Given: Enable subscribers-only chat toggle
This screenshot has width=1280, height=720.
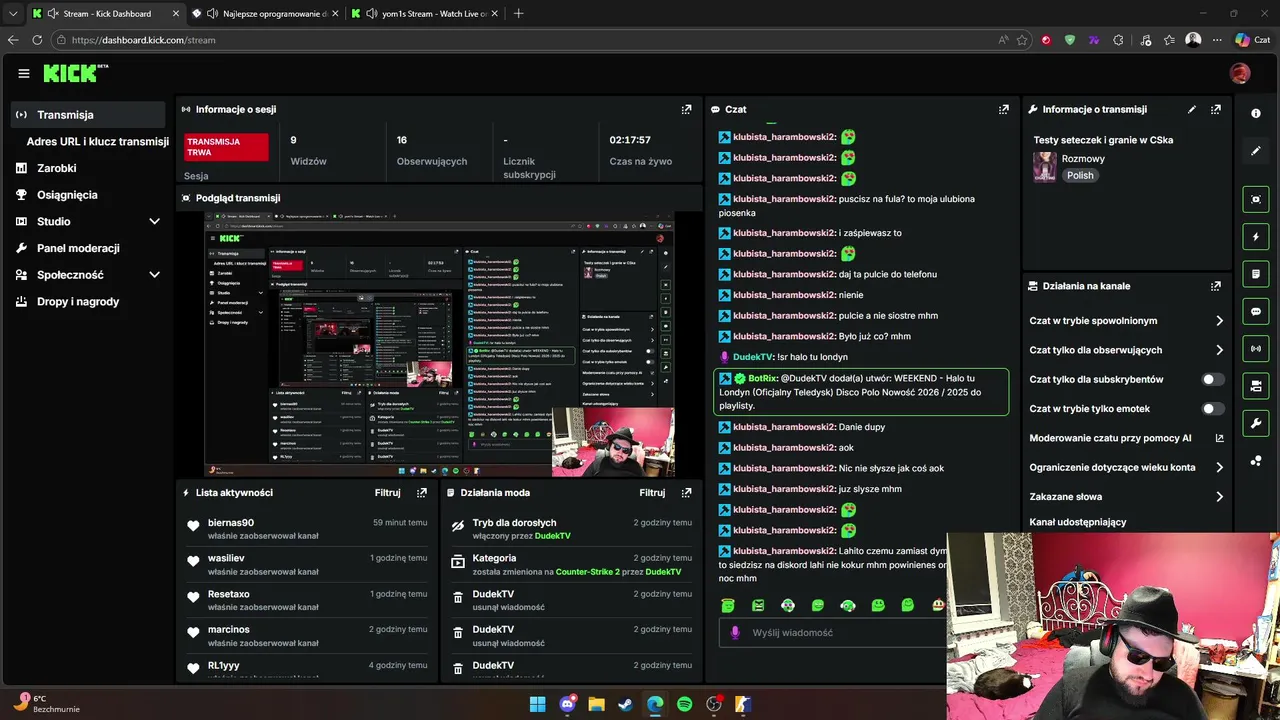Looking at the screenshot, I should coord(1212,380).
